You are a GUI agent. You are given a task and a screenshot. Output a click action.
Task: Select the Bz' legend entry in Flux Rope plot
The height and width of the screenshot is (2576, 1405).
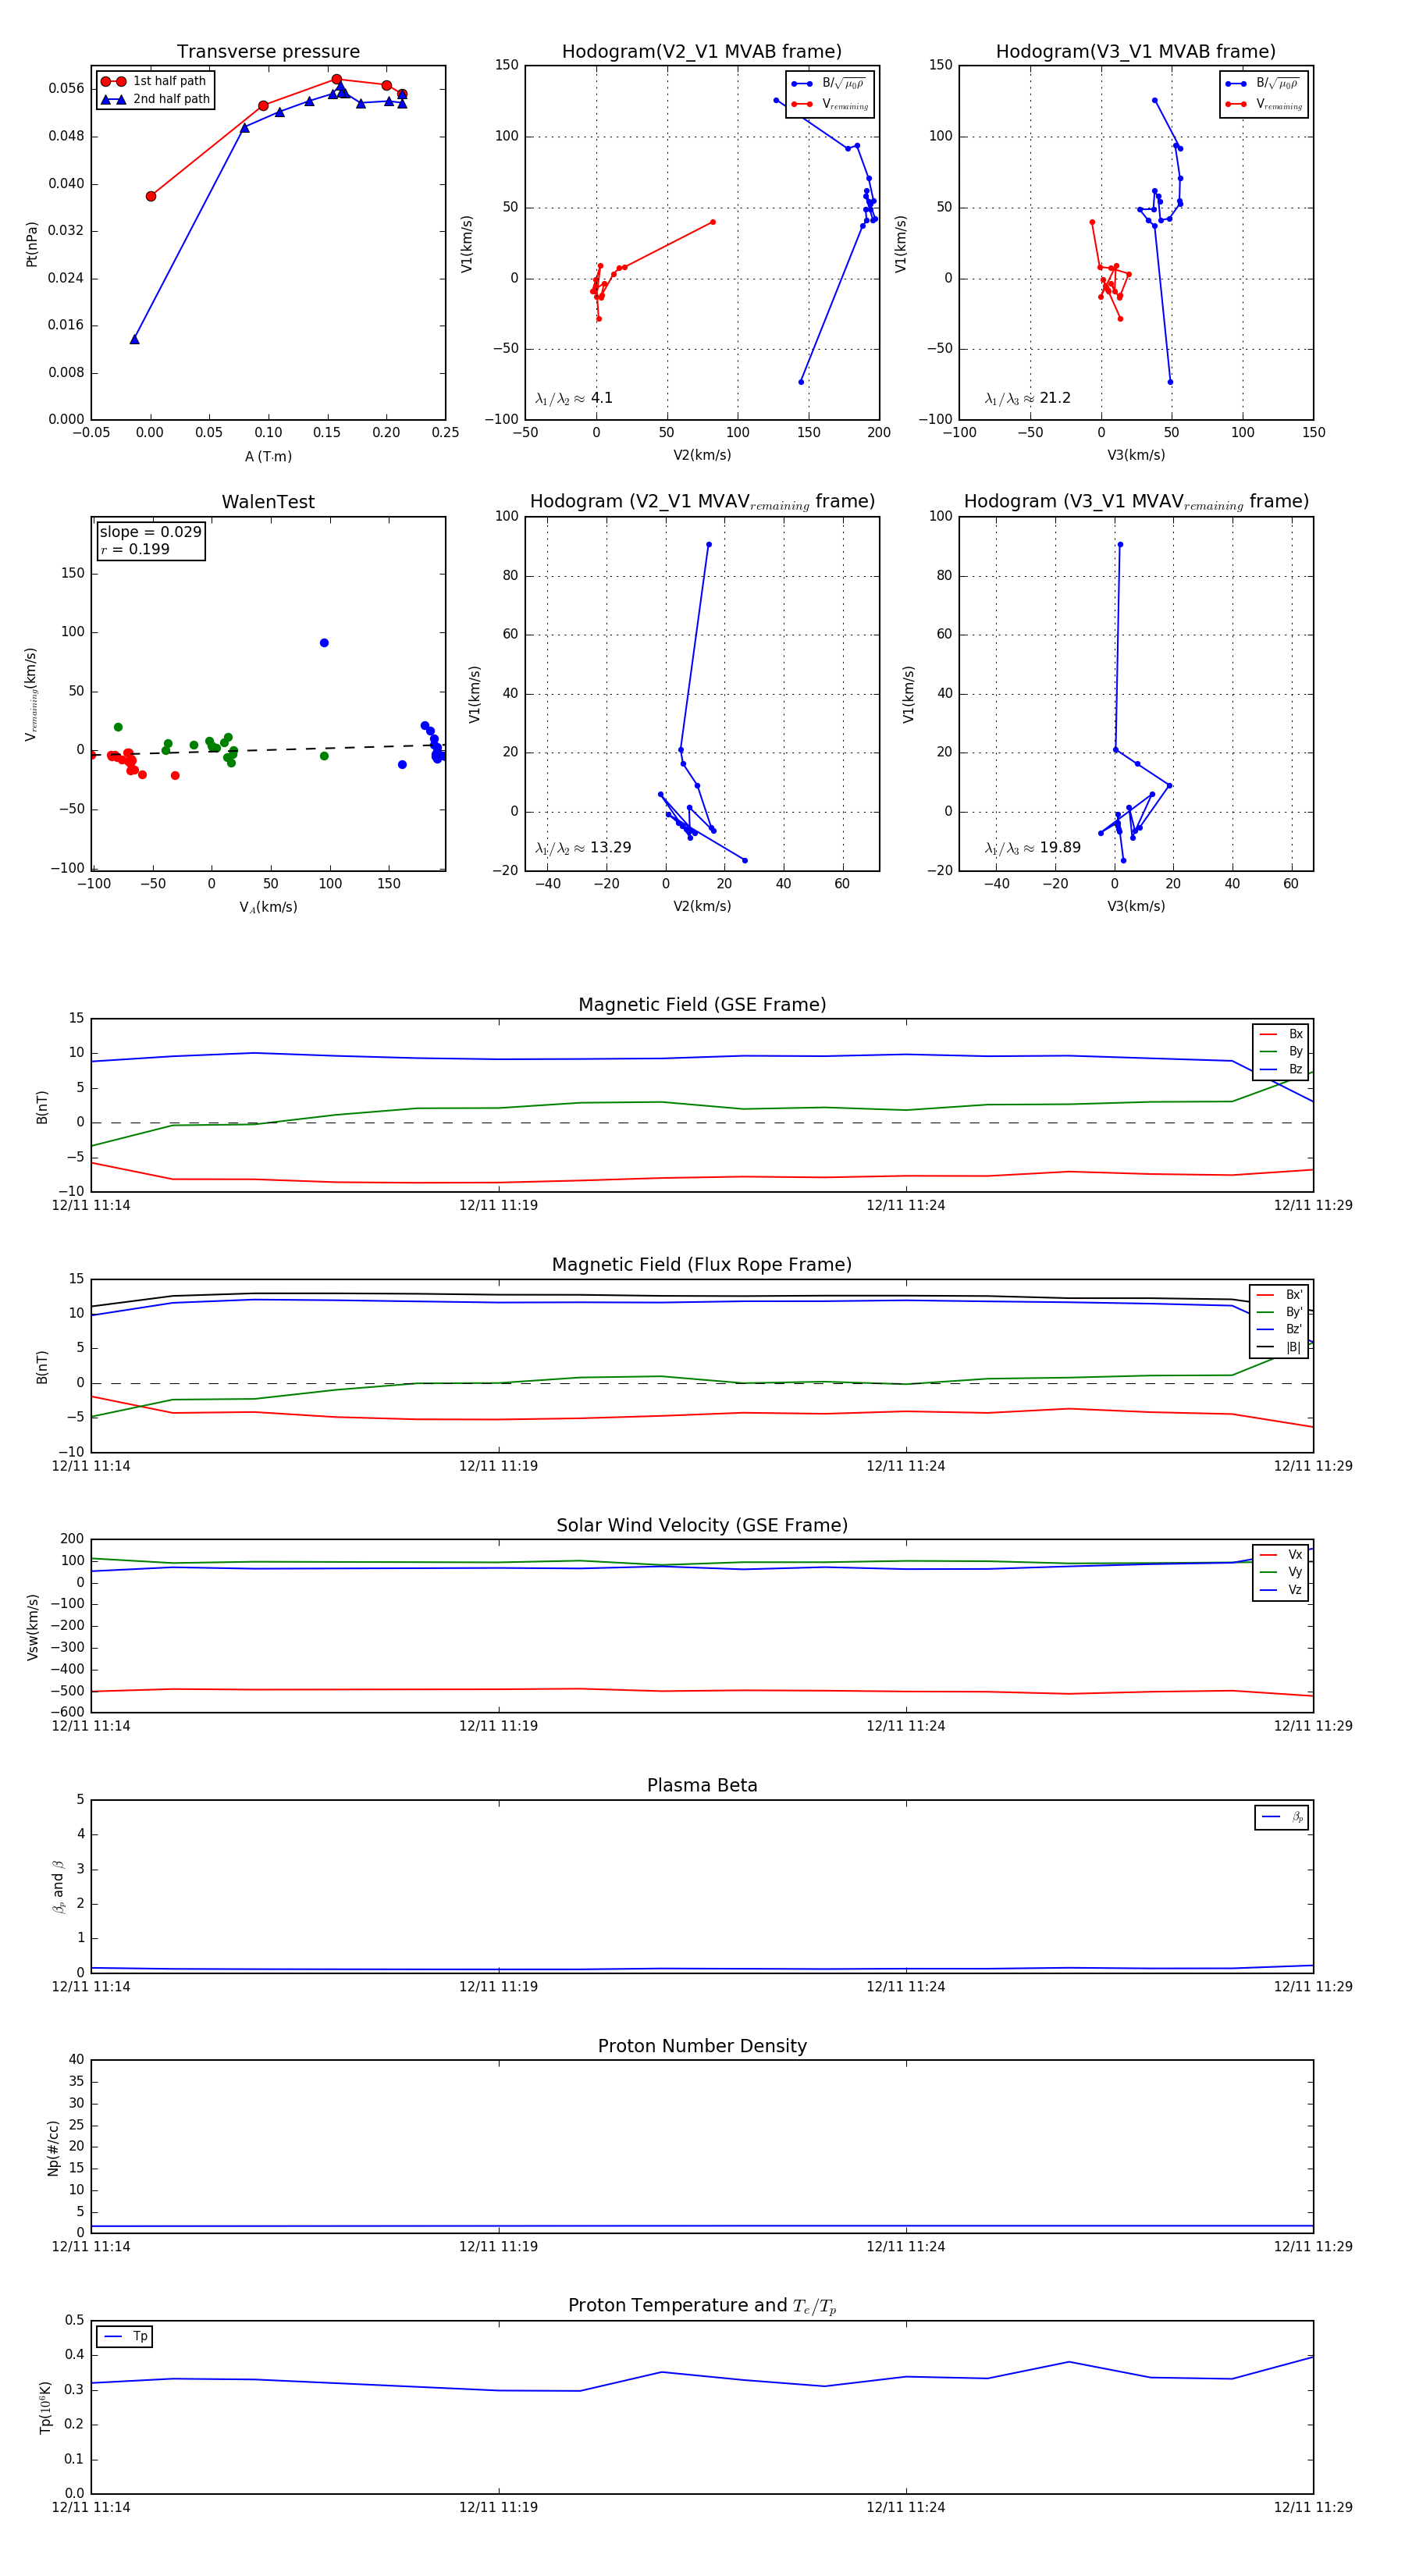1280,1330
